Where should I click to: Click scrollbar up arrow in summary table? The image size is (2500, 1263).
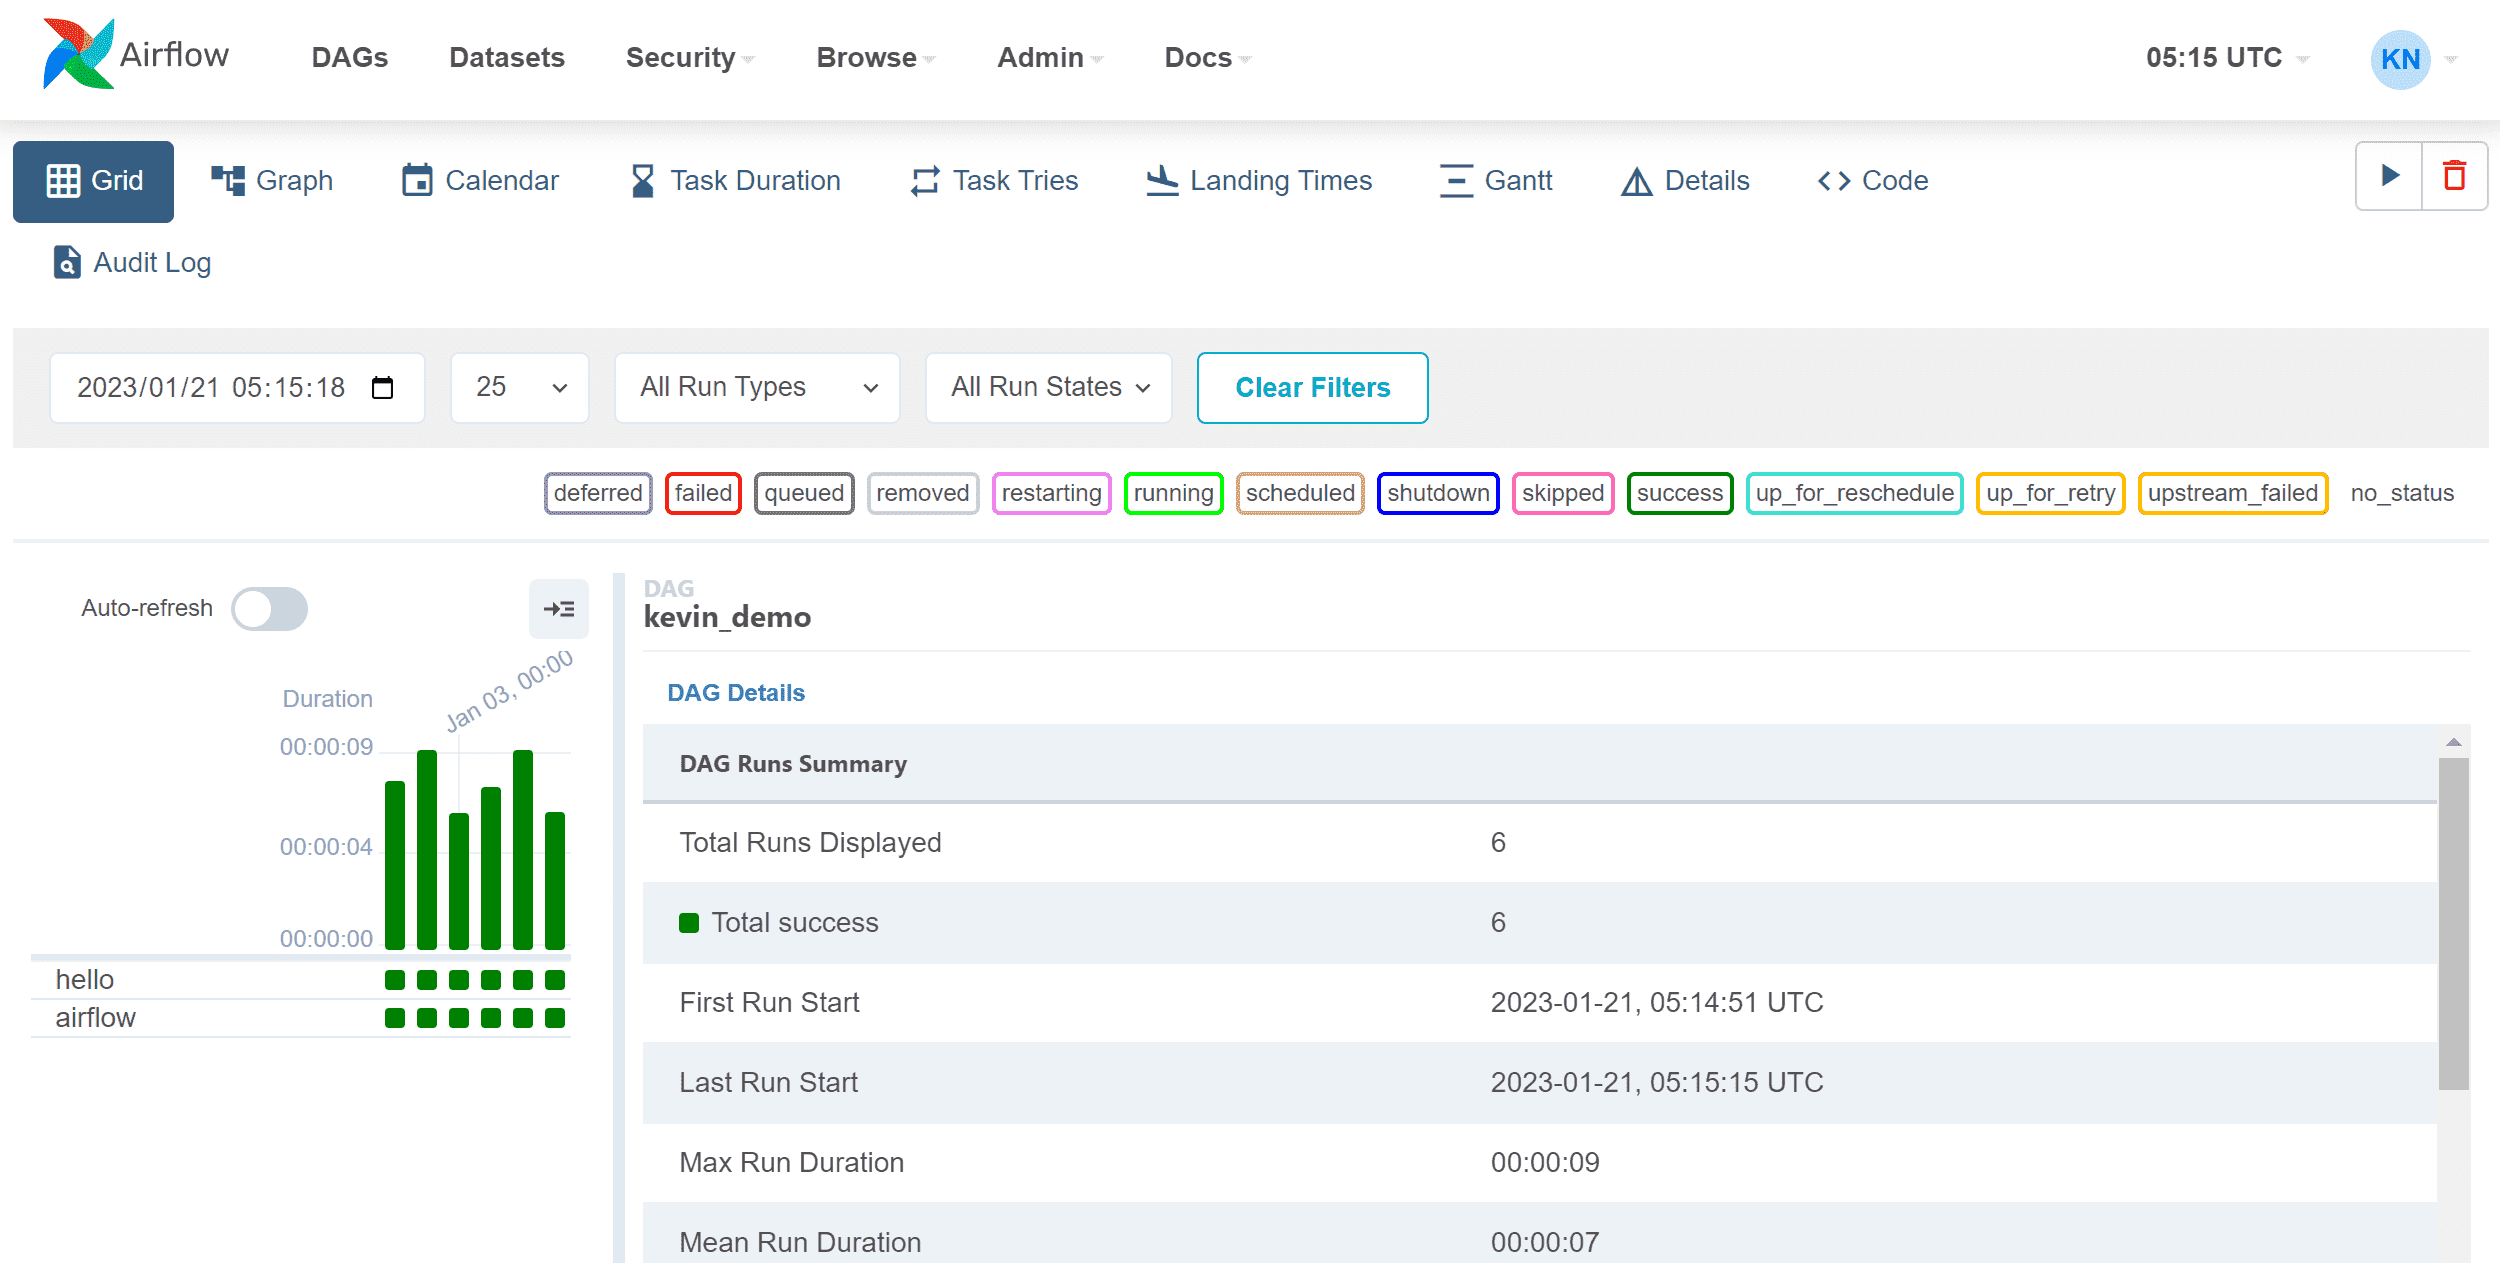pos(2453,742)
